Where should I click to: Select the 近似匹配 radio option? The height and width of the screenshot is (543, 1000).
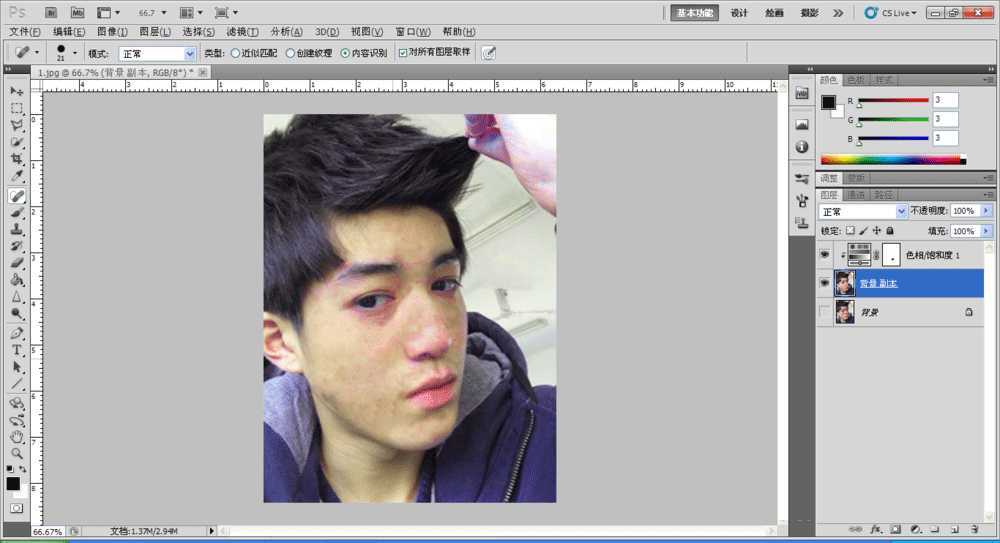tap(236, 53)
